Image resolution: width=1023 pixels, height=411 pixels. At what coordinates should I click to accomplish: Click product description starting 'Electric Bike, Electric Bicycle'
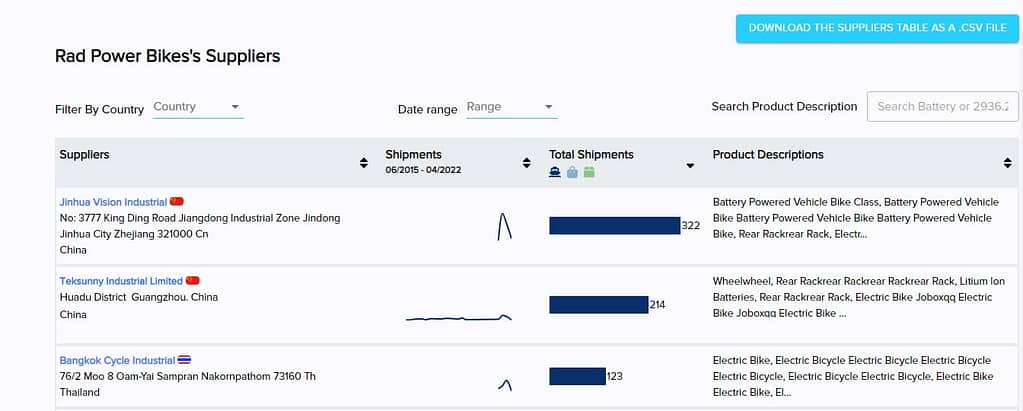pyautogui.click(x=853, y=376)
